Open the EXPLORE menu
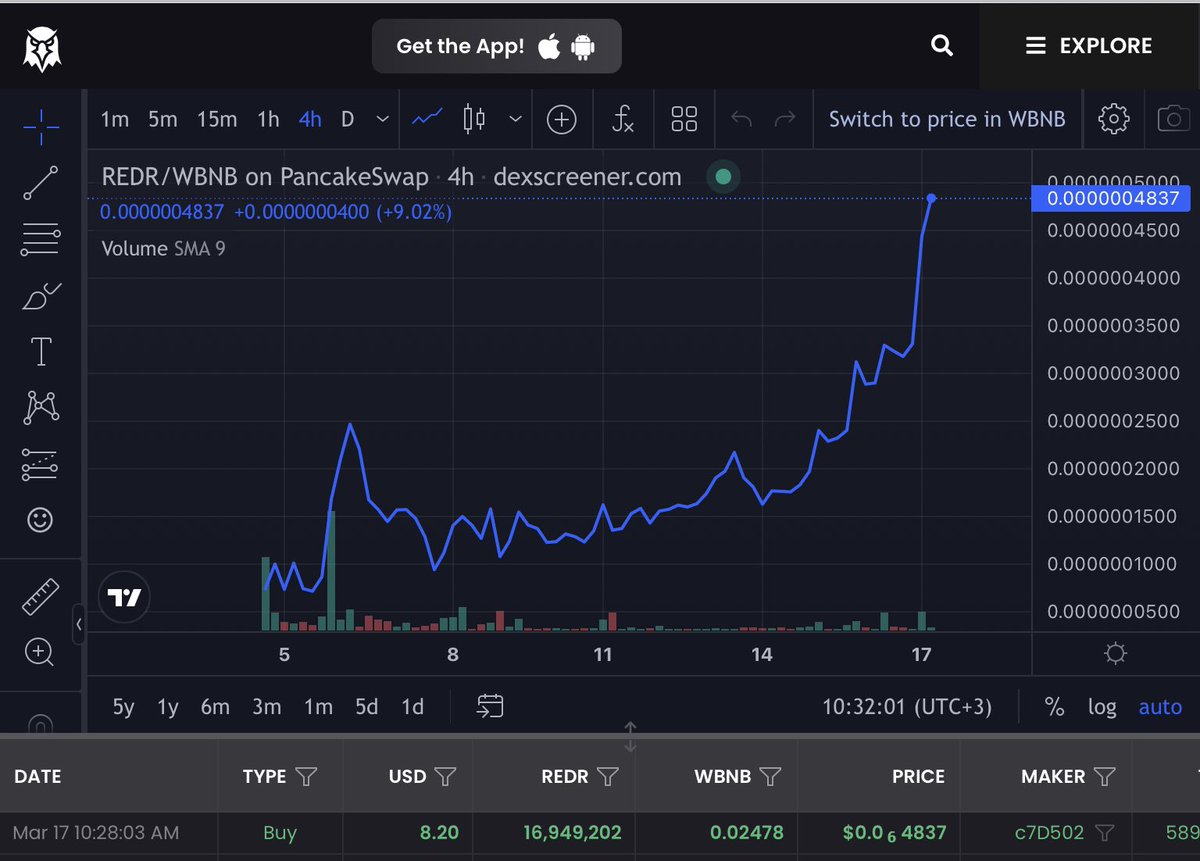 click(x=1089, y=46)
